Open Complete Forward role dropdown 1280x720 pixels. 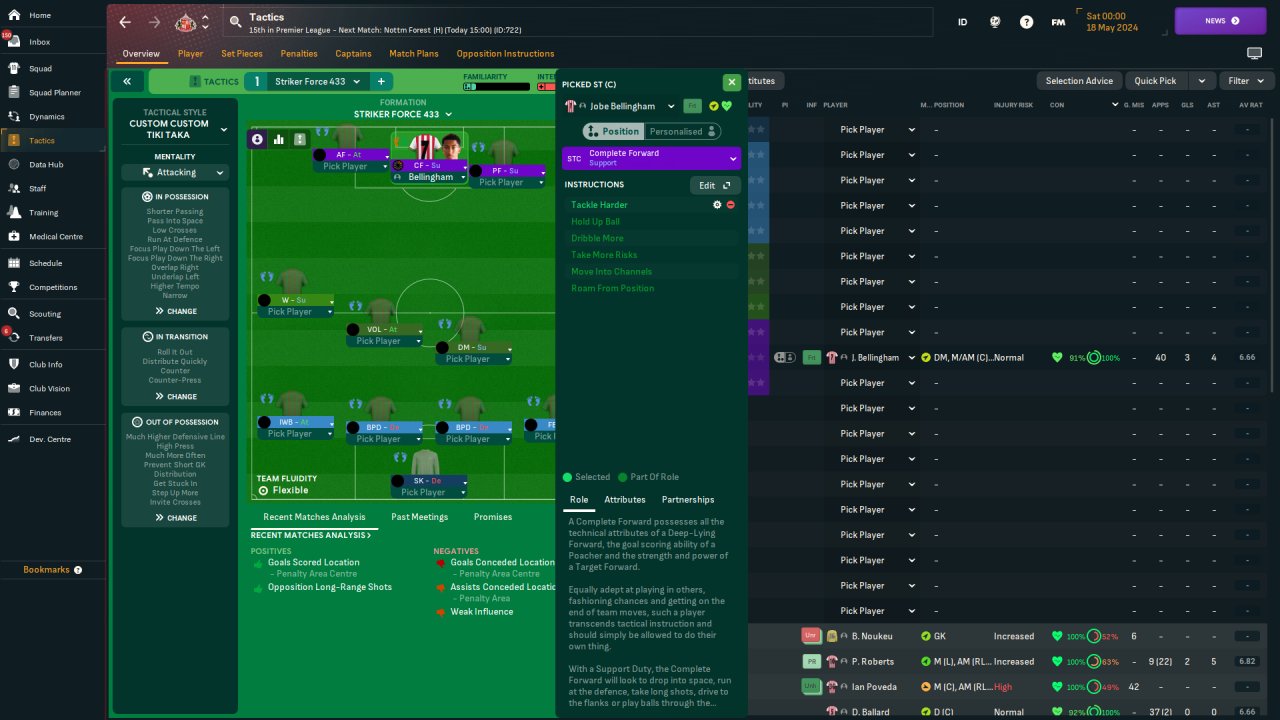[651, 158]
